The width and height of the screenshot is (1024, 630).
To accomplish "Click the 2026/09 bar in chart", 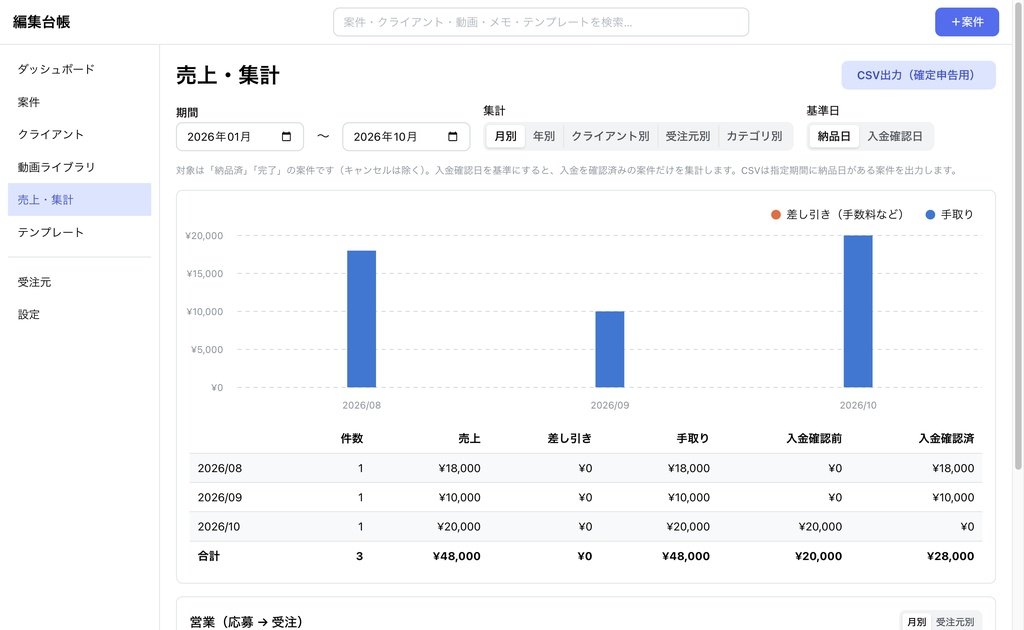I will click(x=609, y=349).
